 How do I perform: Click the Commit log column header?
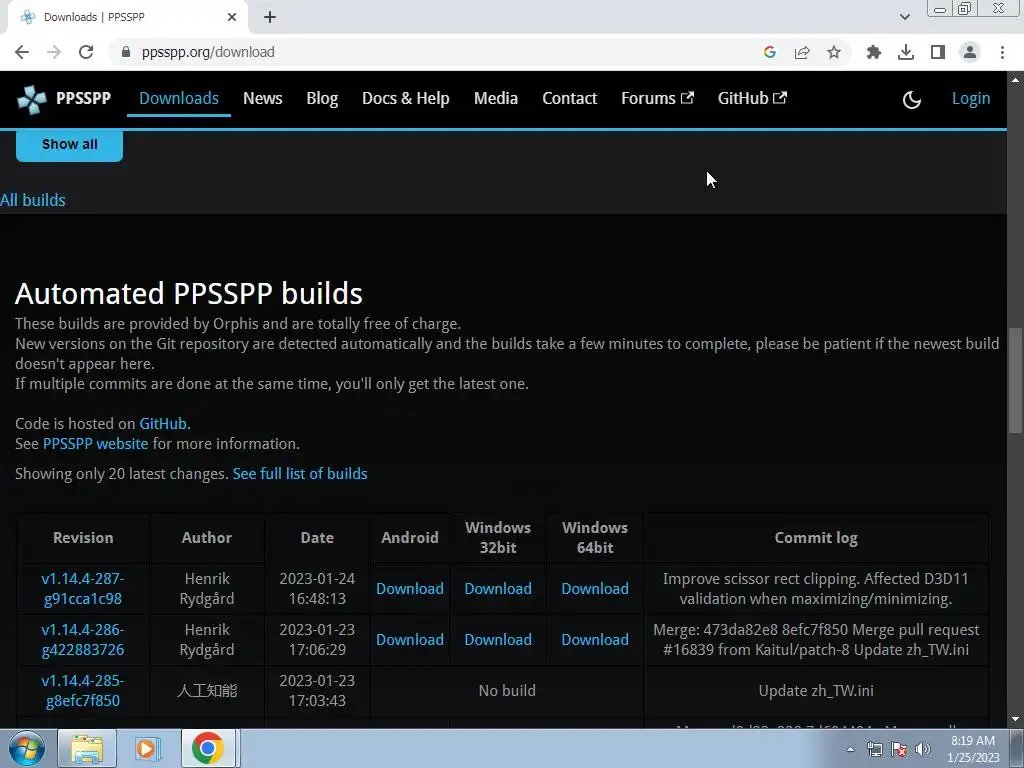[816, 538]
